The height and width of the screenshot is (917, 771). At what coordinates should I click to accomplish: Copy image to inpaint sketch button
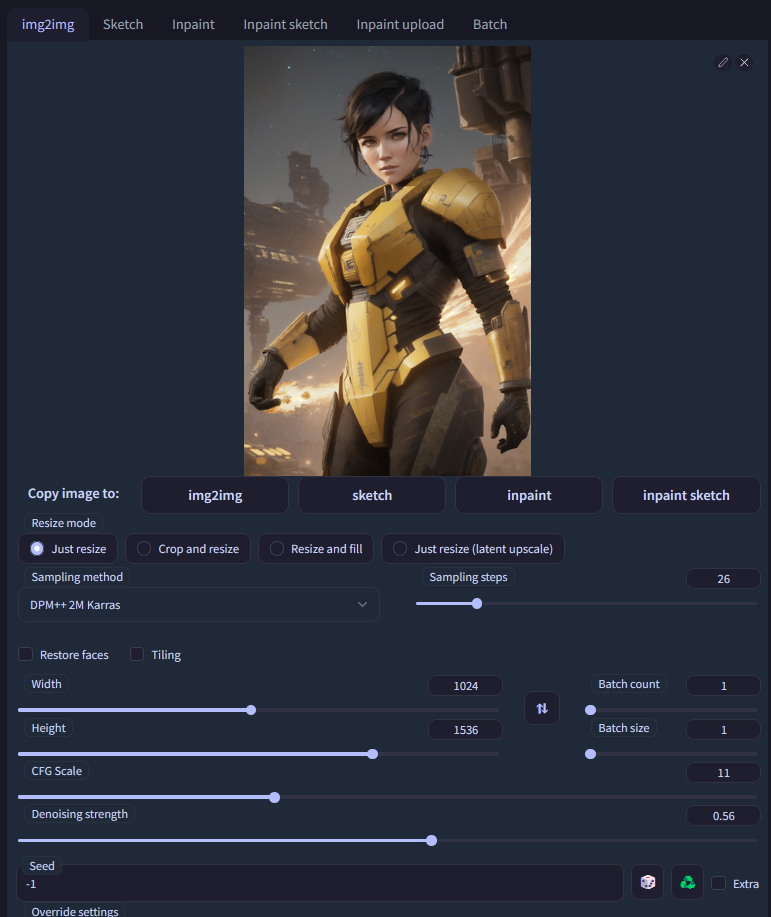[x=686, y=495]
